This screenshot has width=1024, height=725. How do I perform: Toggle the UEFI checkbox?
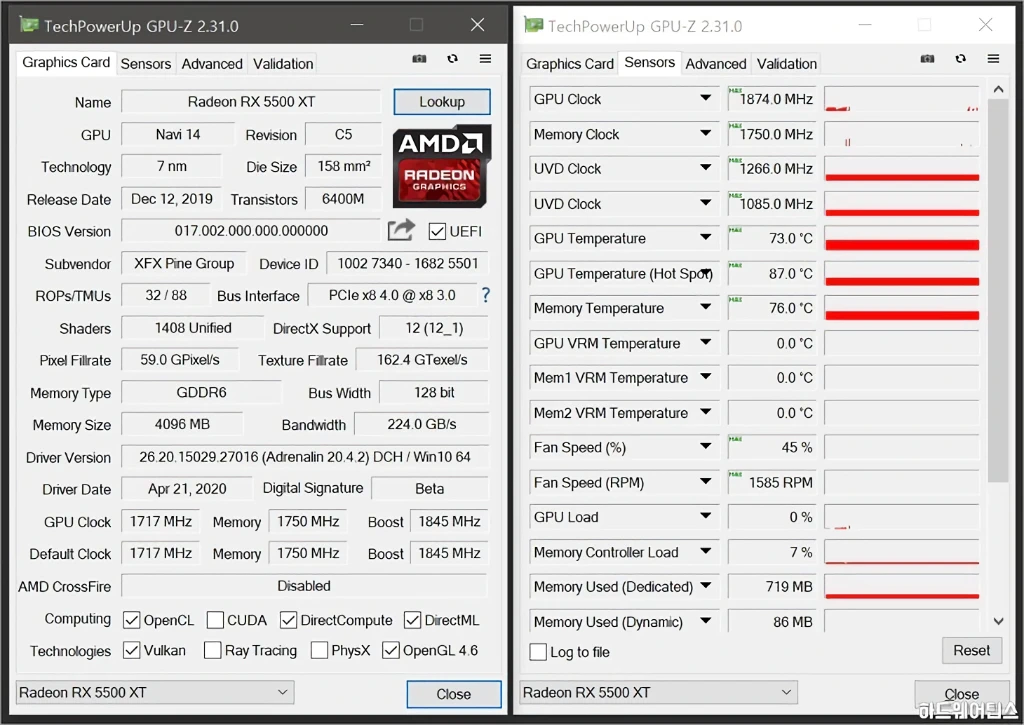pyautogui.click(x=437, y=231)
